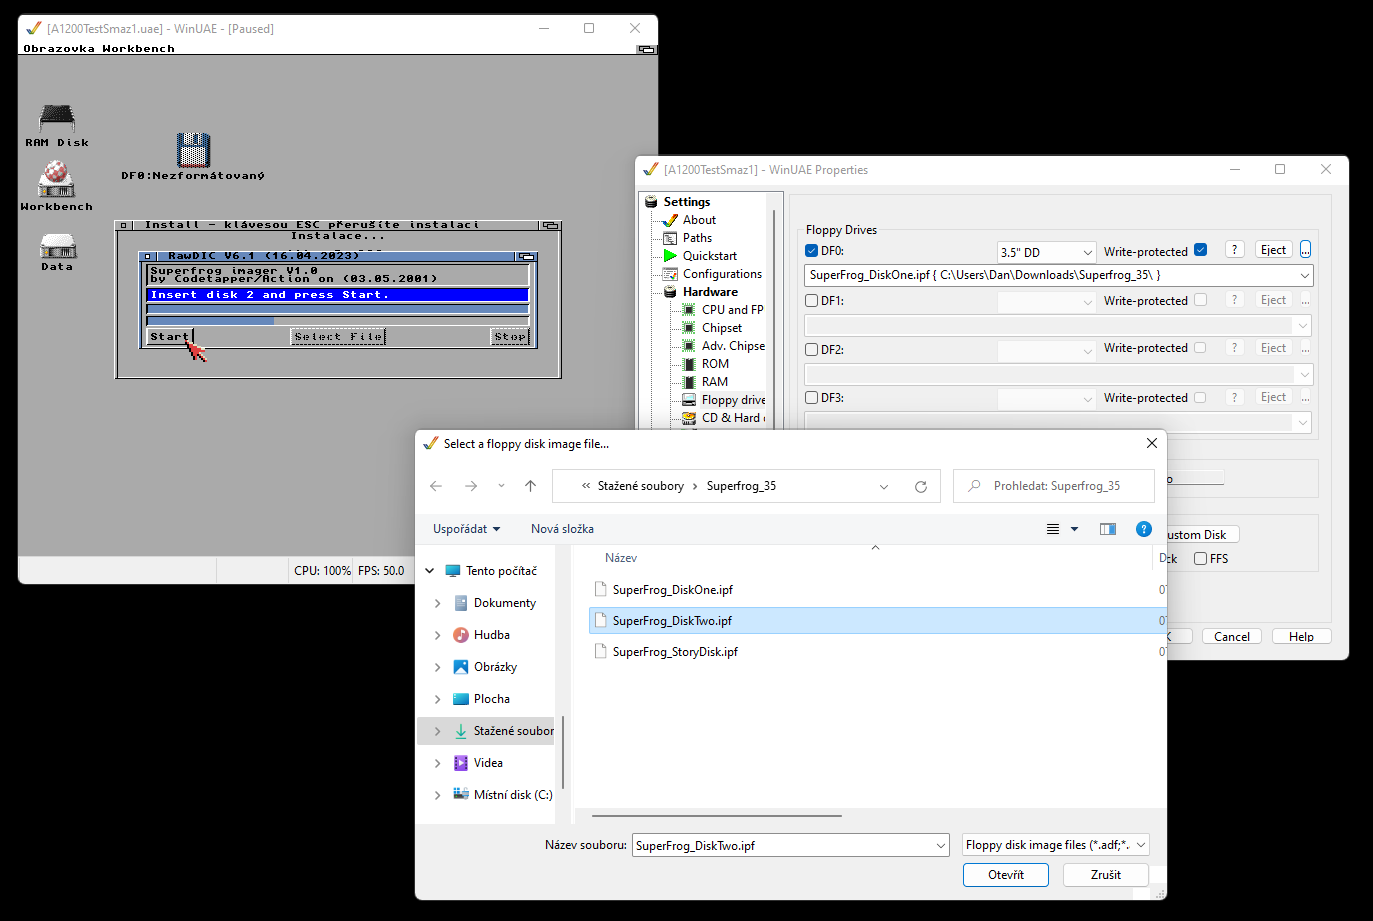This screenshot has width=1373, height=921.
Task: Expand the file name combo box list
Action: pyautogui.click(x=940, y=846)
